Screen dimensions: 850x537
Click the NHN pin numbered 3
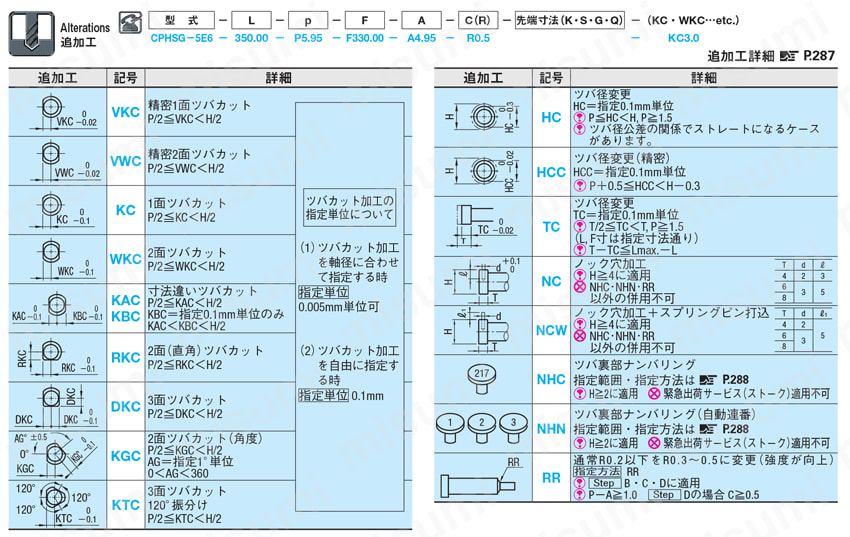513,428
